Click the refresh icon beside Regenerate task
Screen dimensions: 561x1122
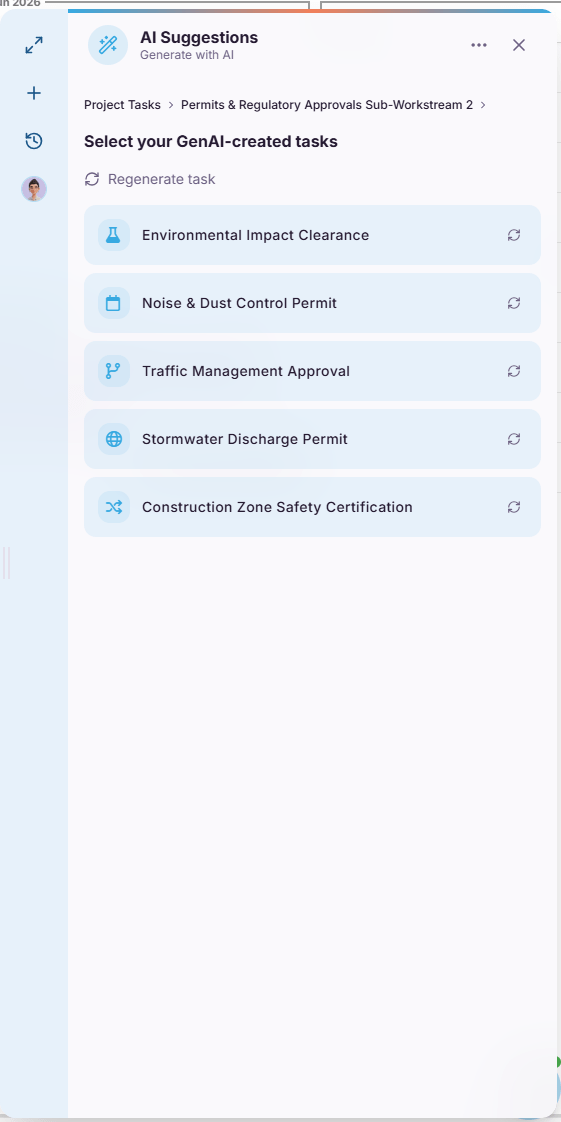click(92, 179)
